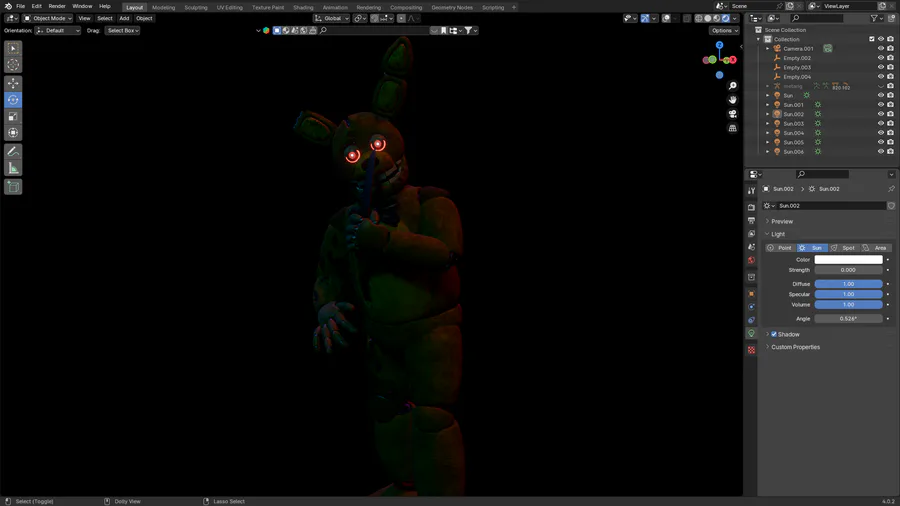Open the Texture properties tab
The height and width of the screenshot is (506, 900).
click(x=751, y=350)
